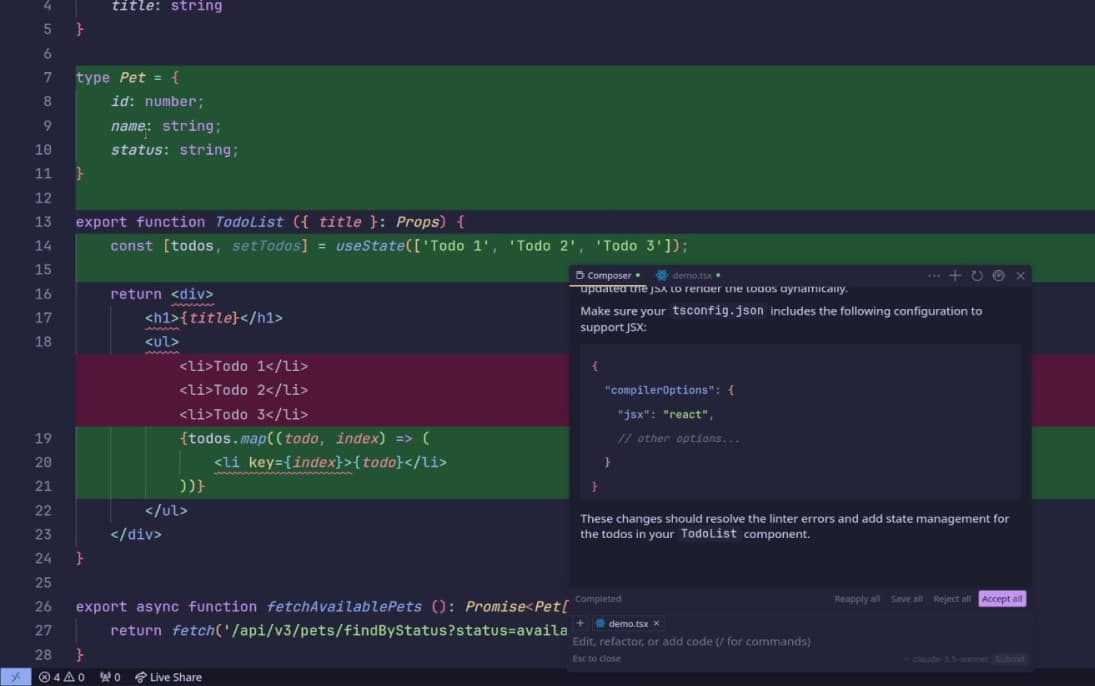Start a Live Share session

(168, 677)
